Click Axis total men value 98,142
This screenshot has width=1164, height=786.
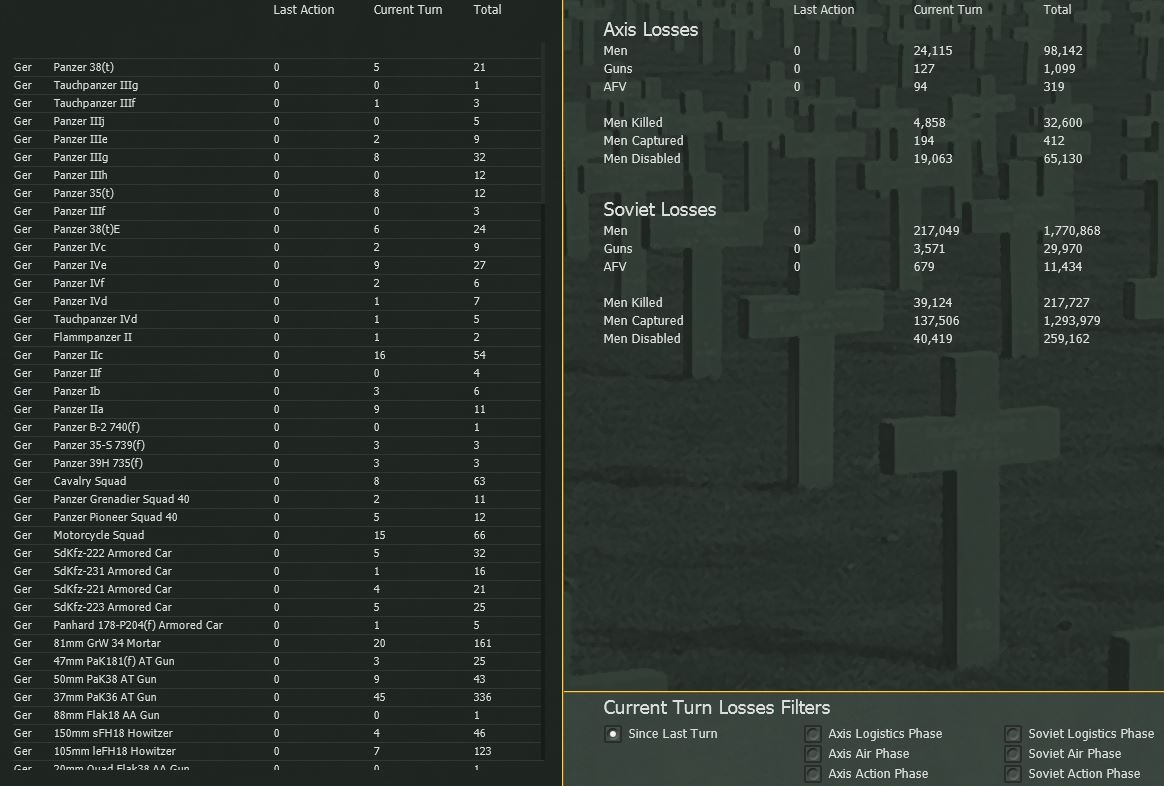[1062, 51]
